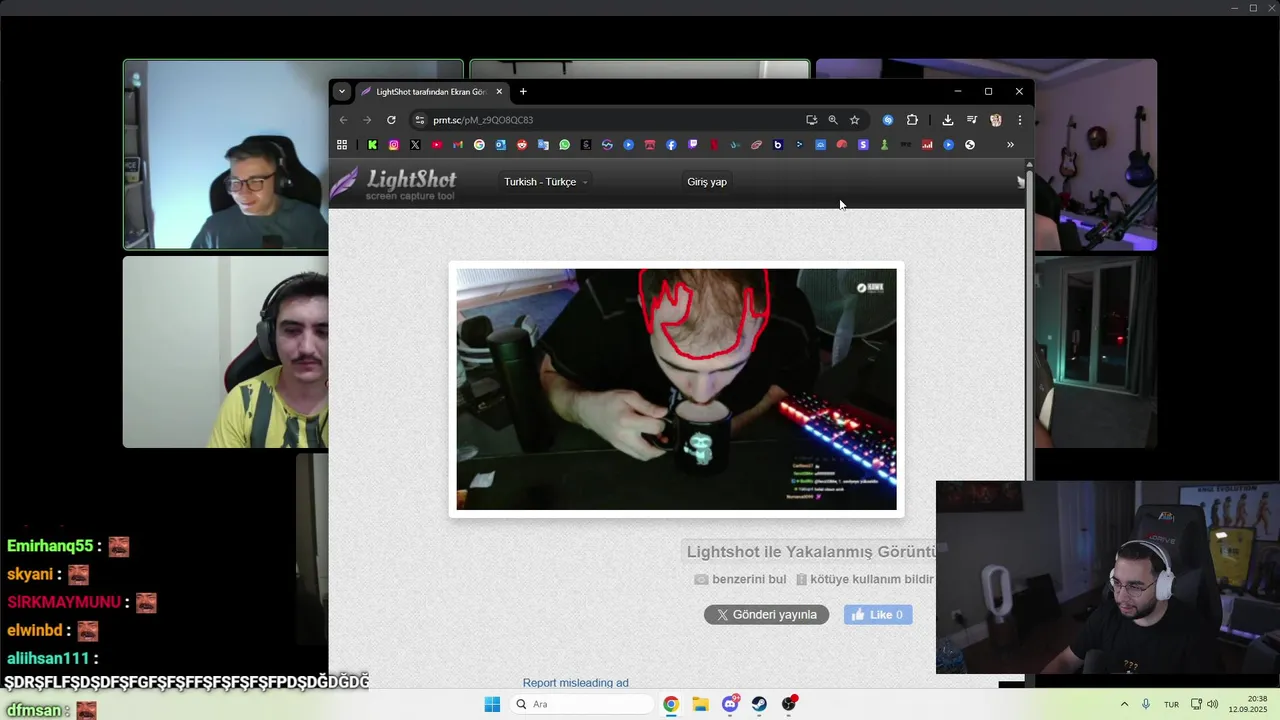Click Report misleading ad link
Screen dimensions: 1280x720
click(x=576, y=683)
